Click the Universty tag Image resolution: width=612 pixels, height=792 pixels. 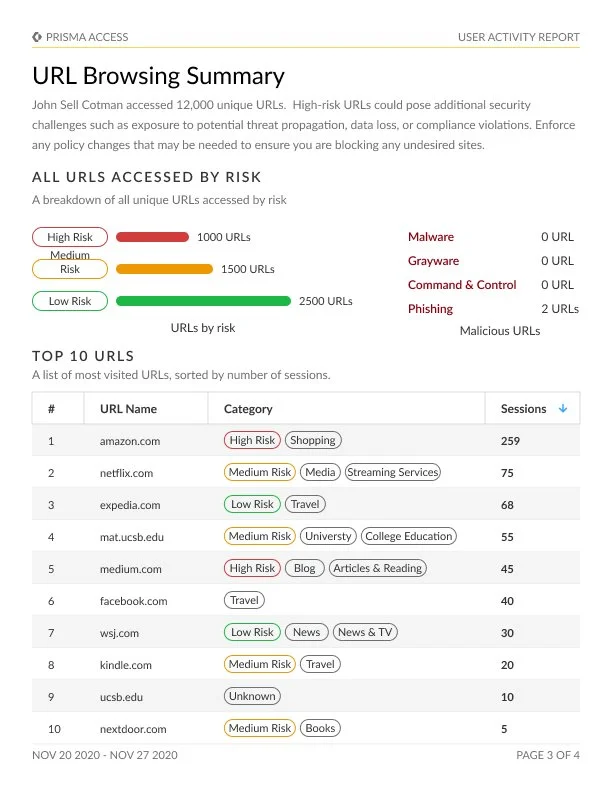(x=328, y=536)
